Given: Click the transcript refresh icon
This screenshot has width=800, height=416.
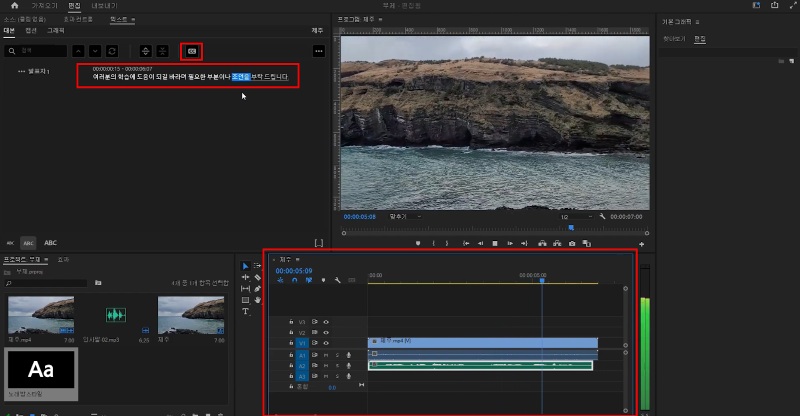Looking at the screenshot, I should [112, 50].
